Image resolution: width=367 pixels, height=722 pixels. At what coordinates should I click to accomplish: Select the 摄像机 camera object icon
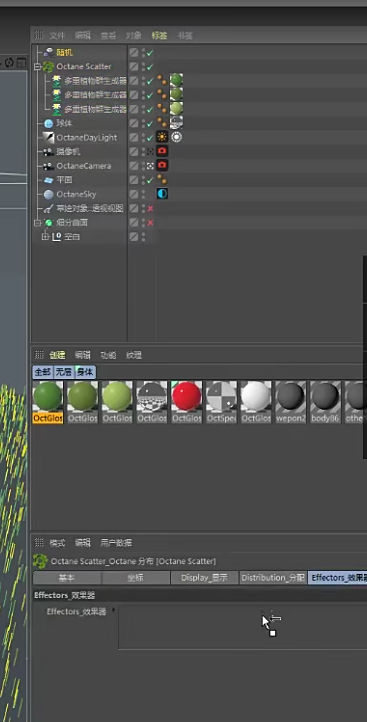pos(48,151)
